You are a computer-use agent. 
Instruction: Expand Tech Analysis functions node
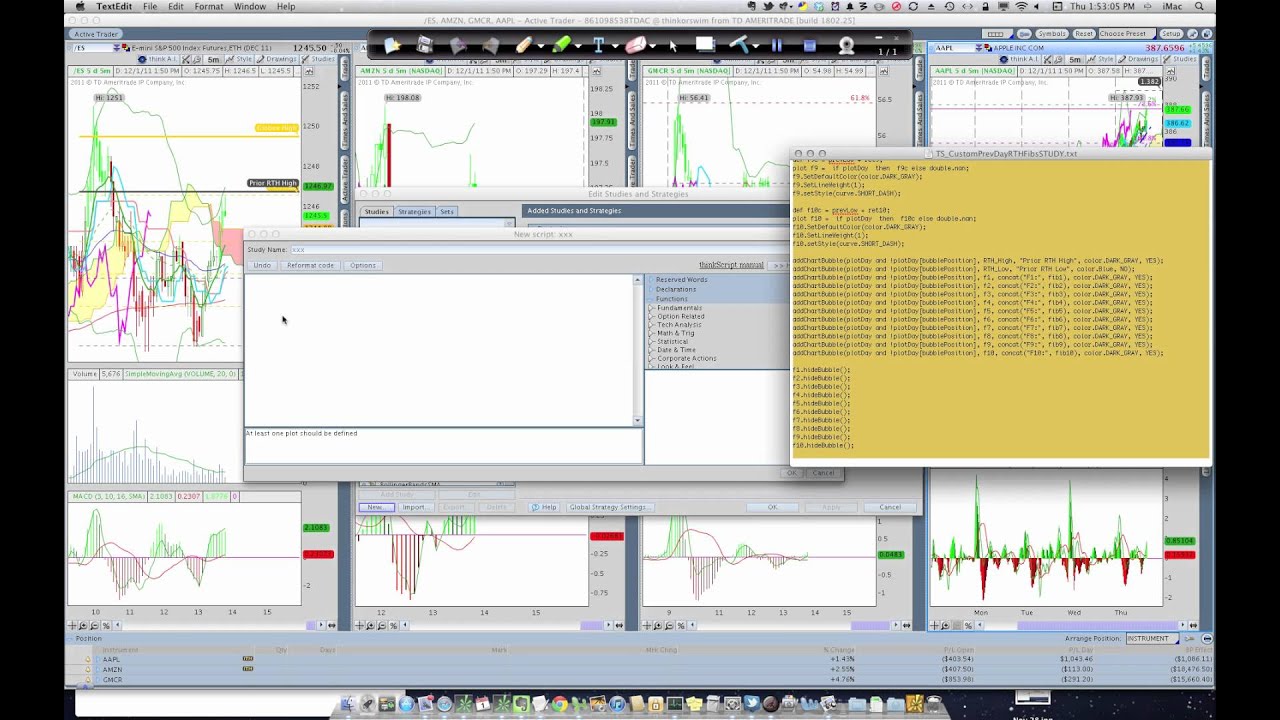click(x=652, y=325)
